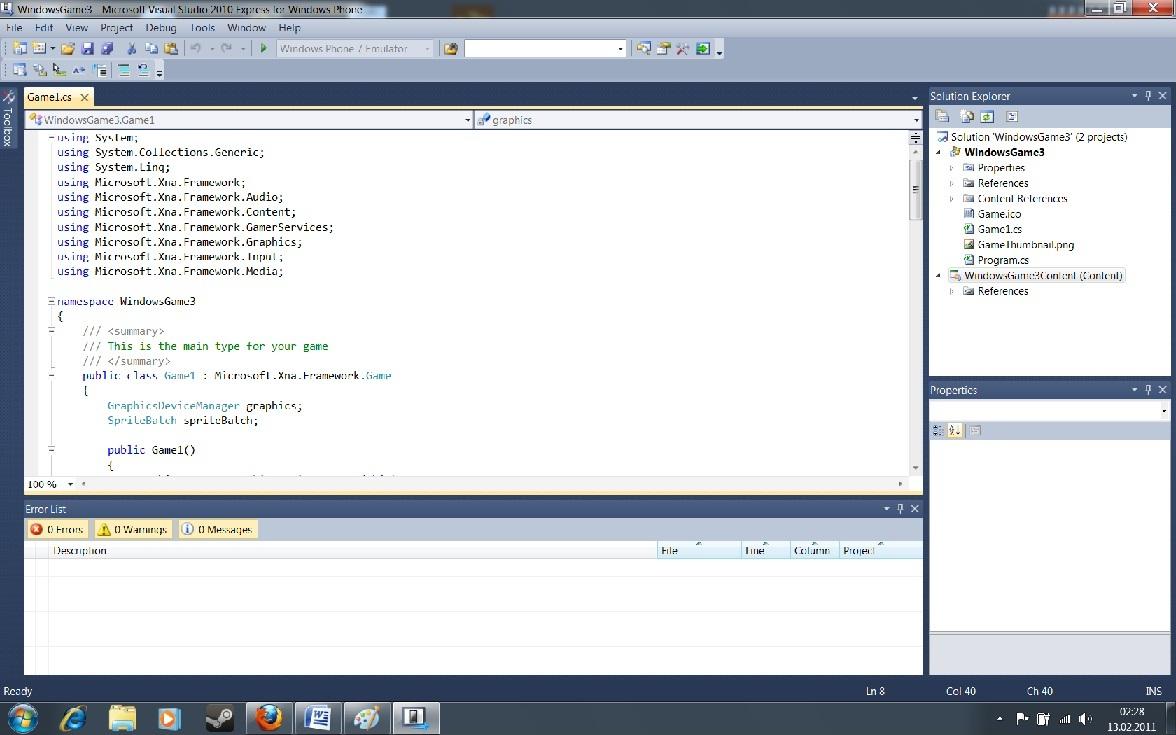This screenshot has height=735, width=1176.
Task: Open the File menu
Action: pos(14,28)
